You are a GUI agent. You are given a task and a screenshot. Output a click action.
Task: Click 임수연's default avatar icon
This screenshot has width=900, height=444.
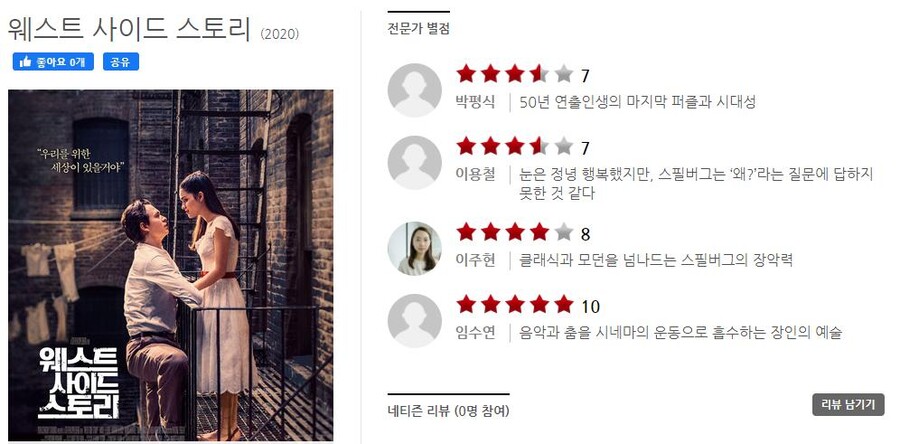[414, 321]
